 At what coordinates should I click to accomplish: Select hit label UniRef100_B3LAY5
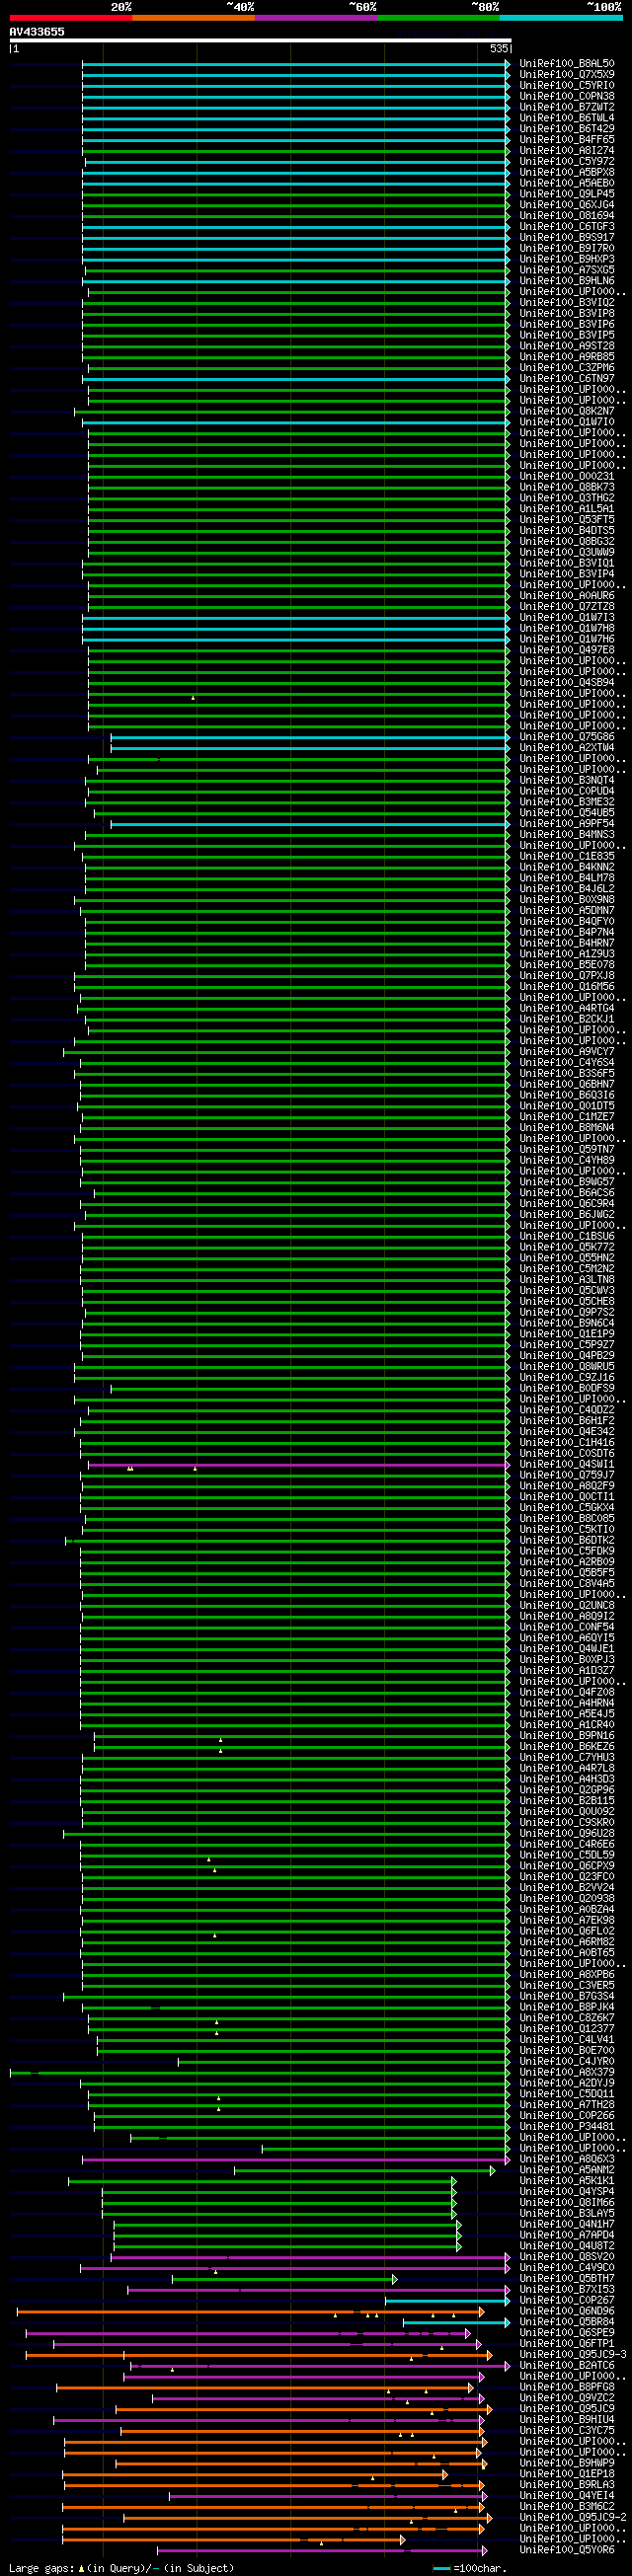(x=567, y=2214)
